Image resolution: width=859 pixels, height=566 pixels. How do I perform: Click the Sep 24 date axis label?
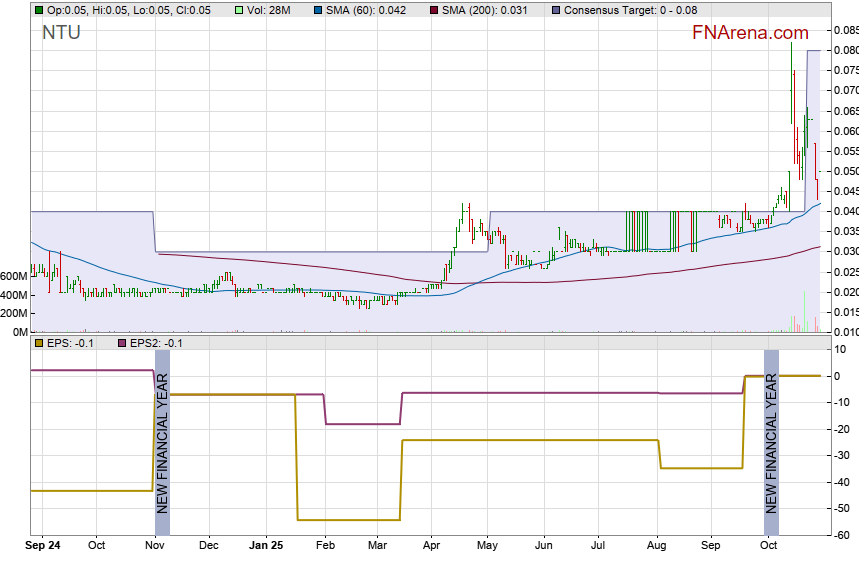(x=44, y=546)
